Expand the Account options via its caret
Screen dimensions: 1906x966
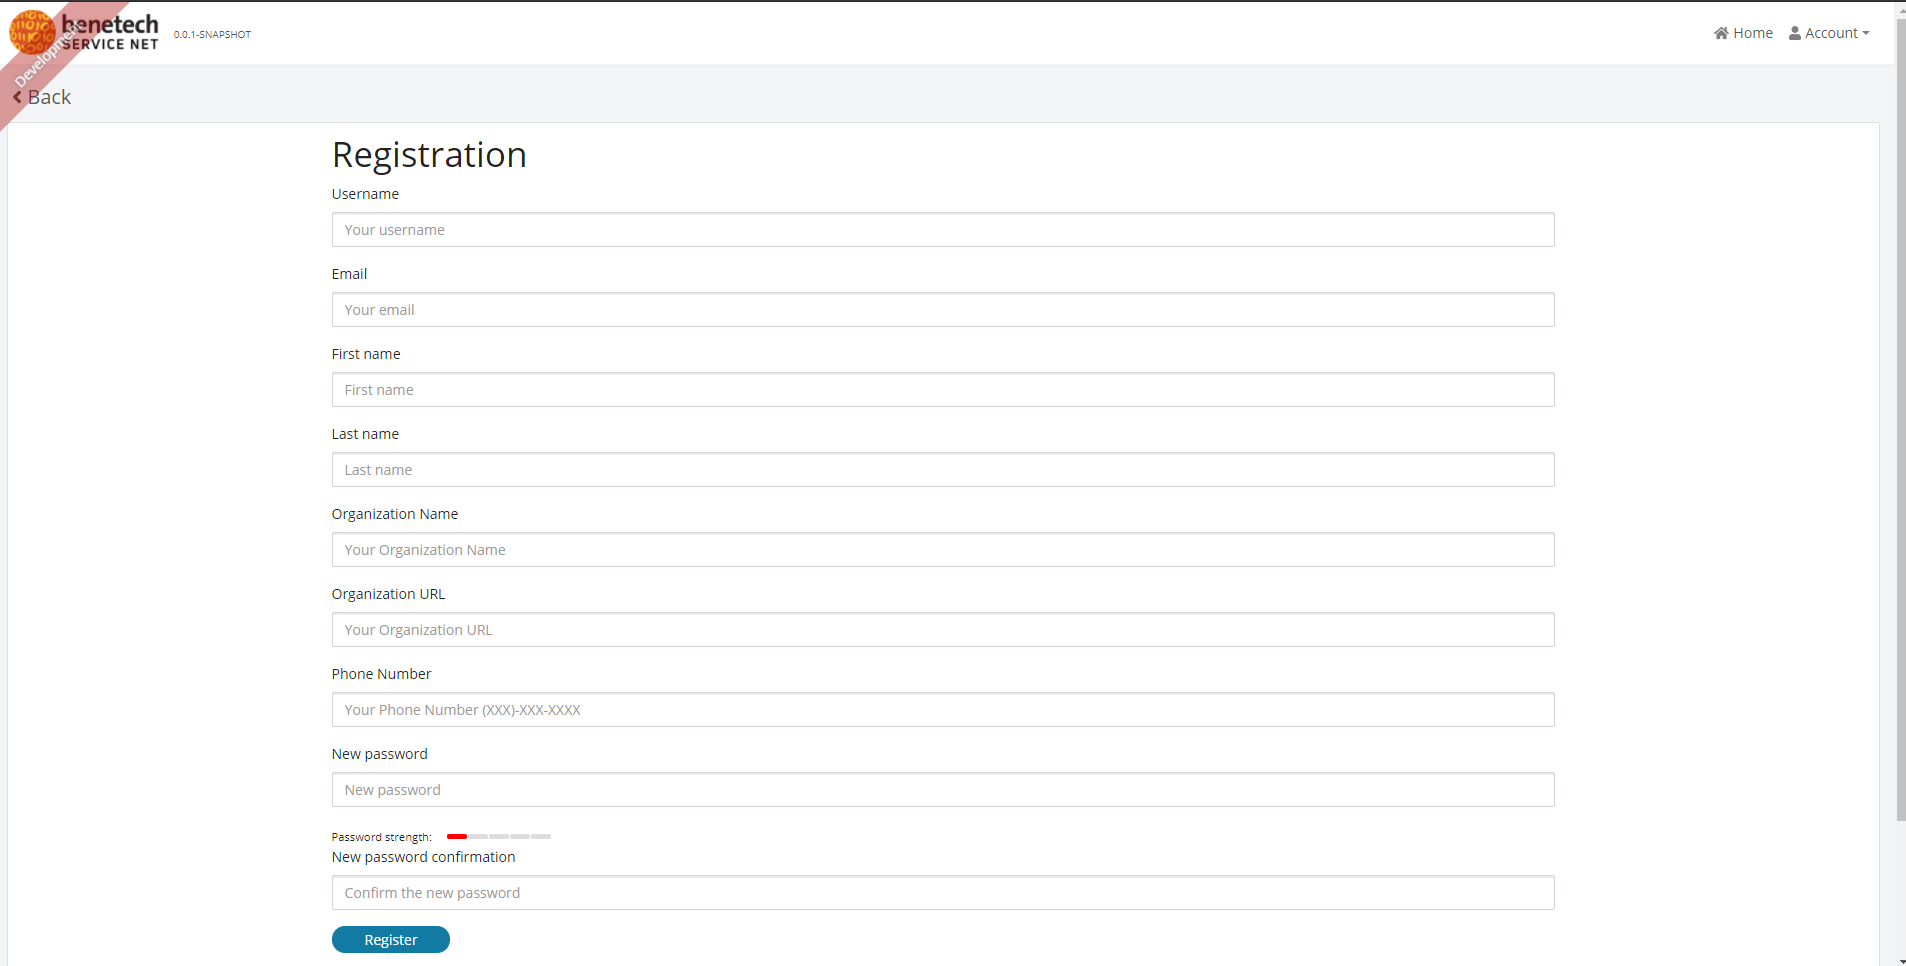pyautogui.click(x=1866, y=33)
